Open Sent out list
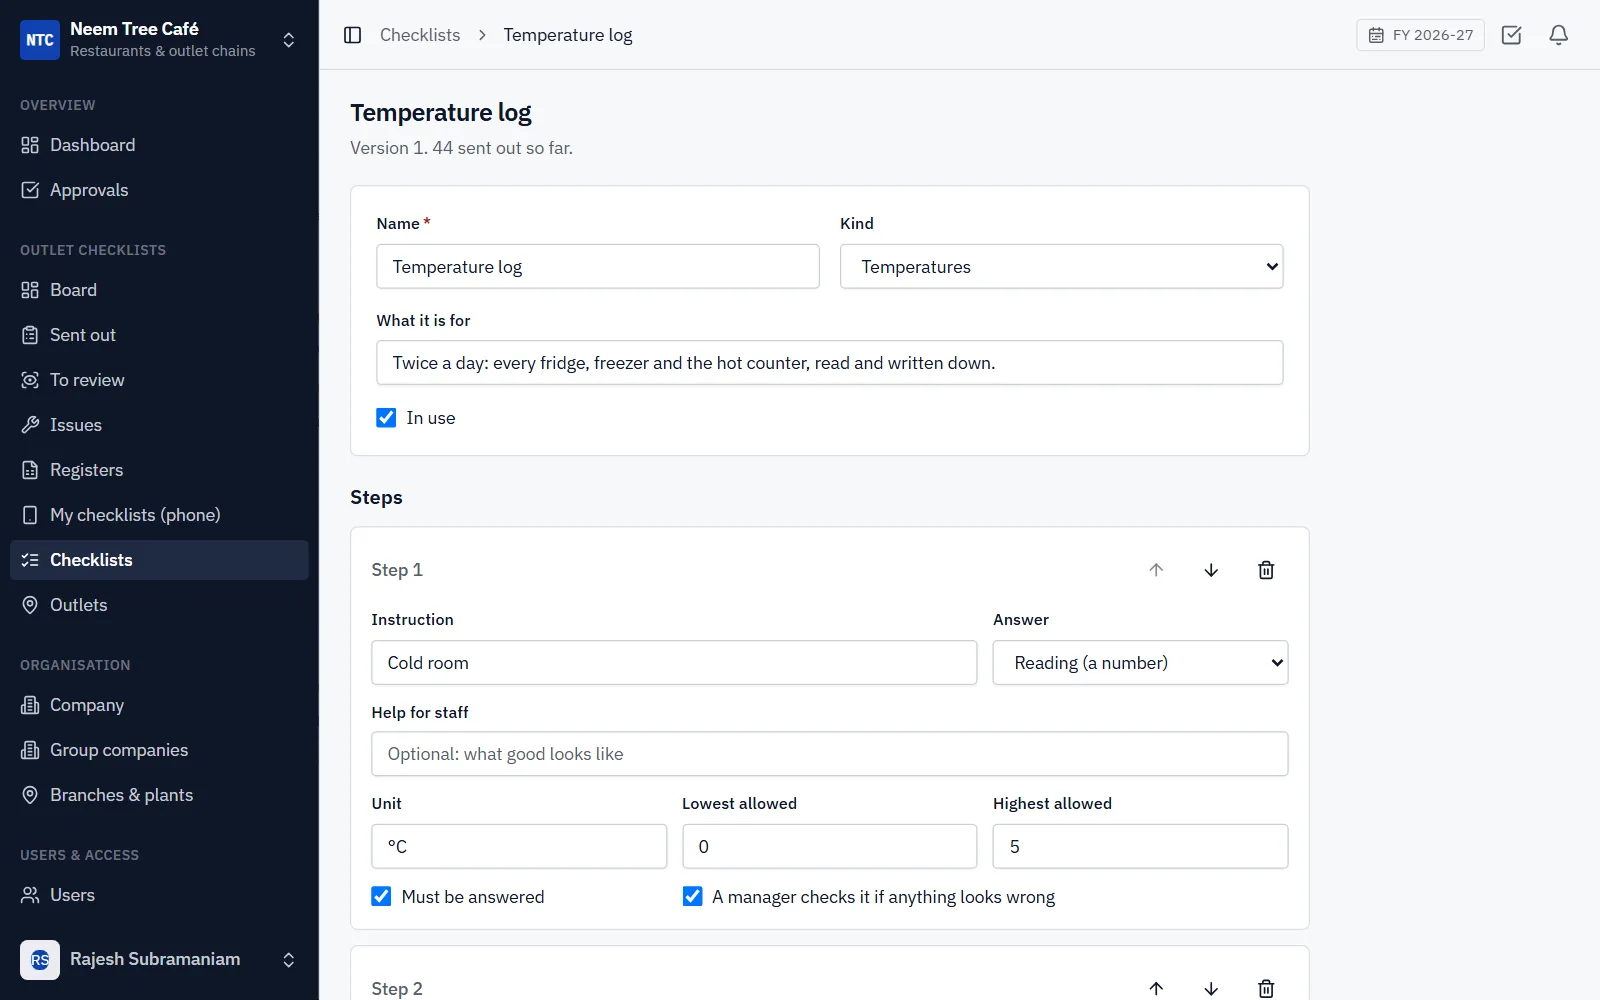Viewport: 1600px width, 1000px height. click(159, 335)
